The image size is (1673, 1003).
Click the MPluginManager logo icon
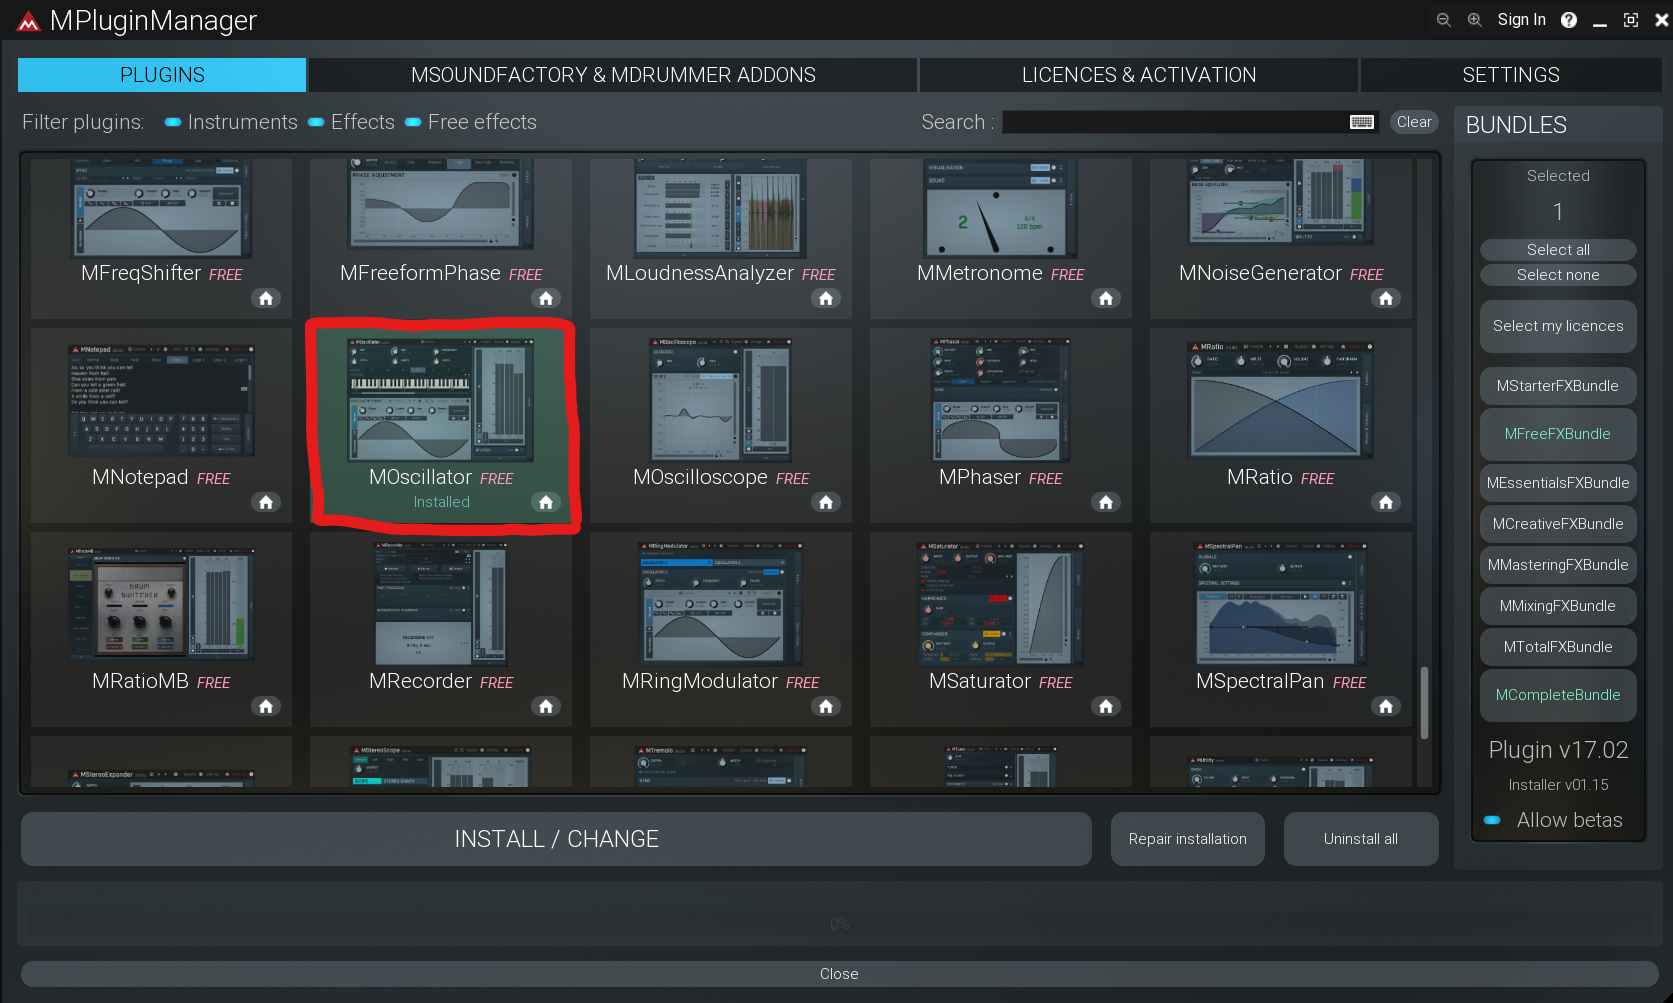click(28, 21)
